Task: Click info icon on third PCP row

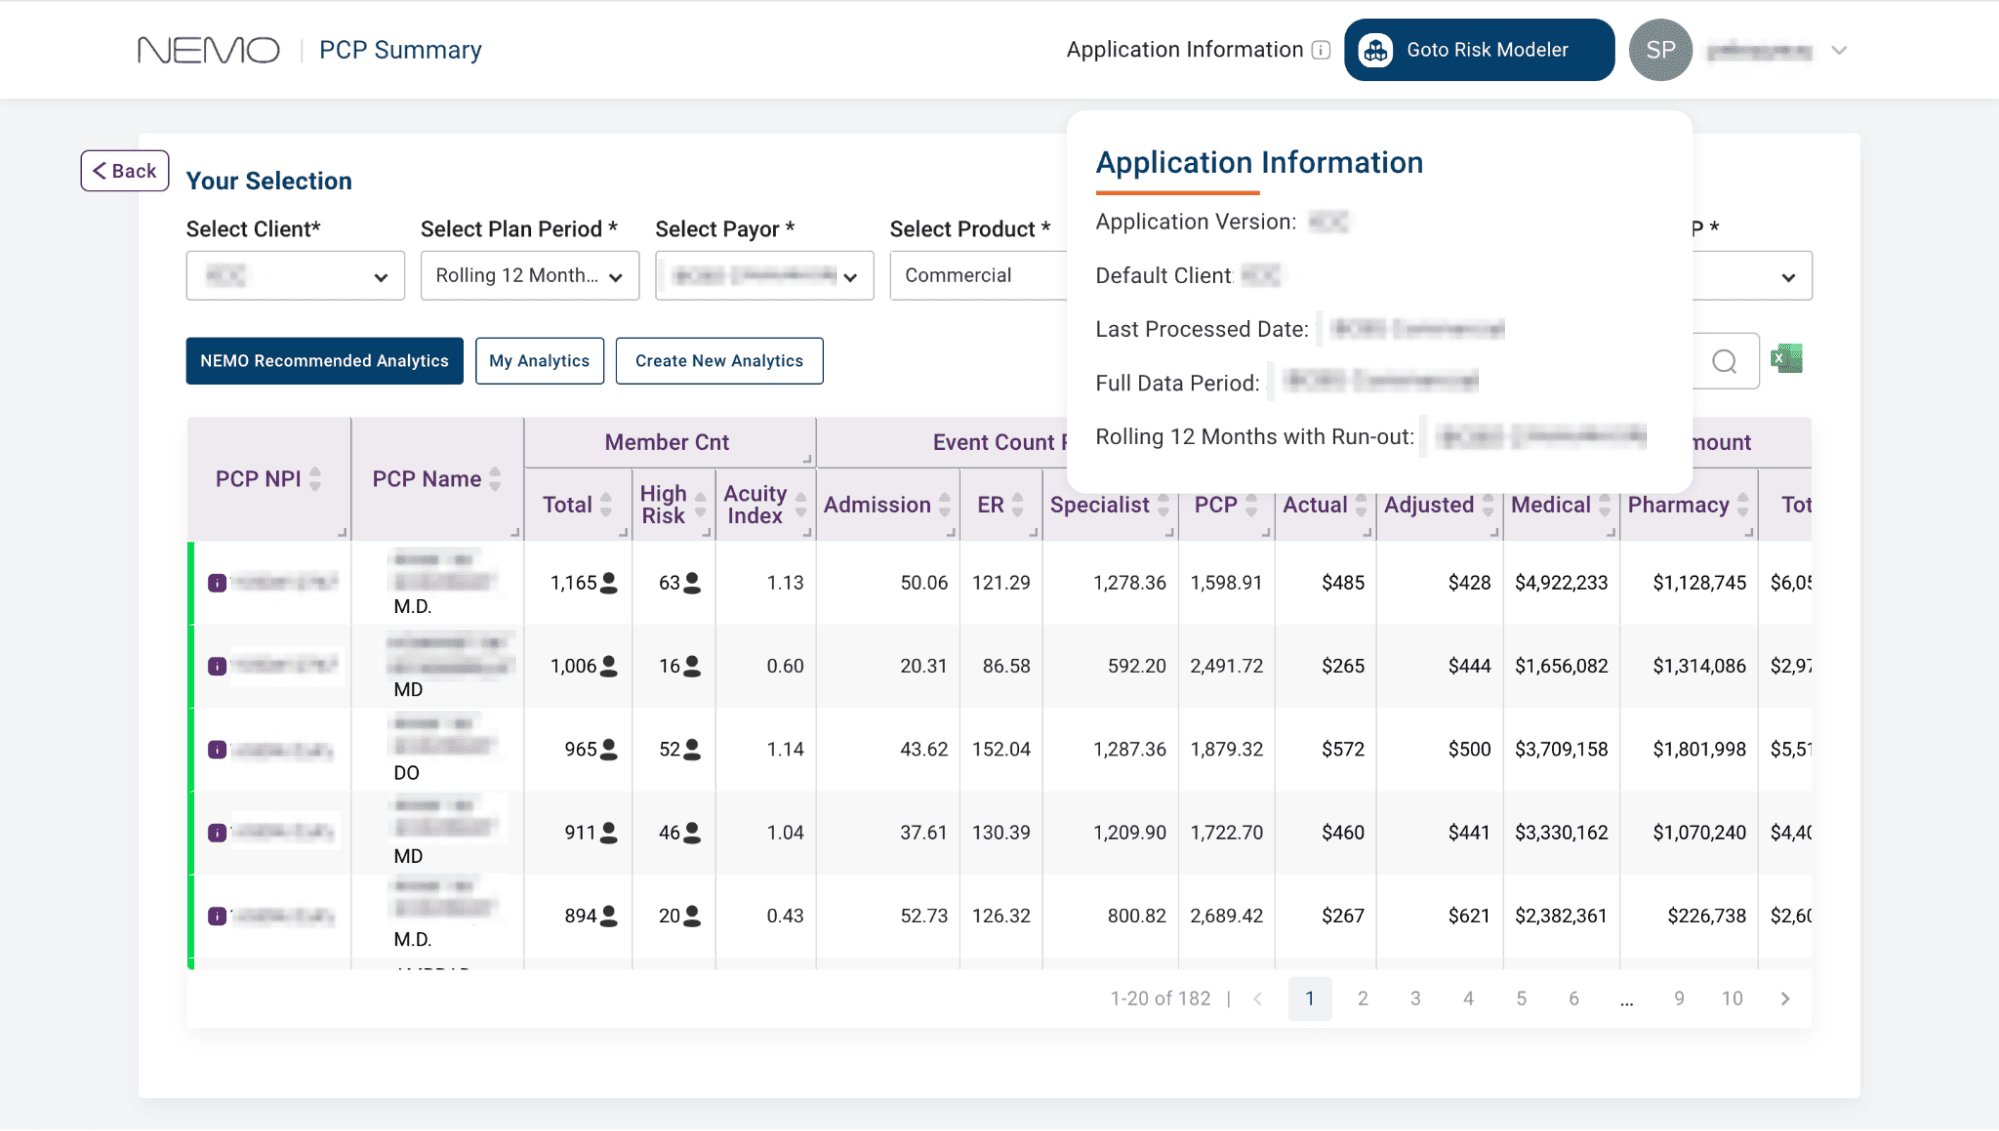Action: tap(216, 750)
